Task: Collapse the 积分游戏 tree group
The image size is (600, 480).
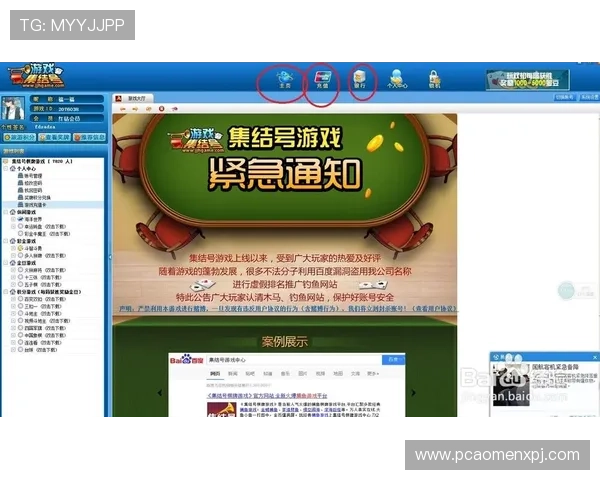Action: (x=6, y=292)
